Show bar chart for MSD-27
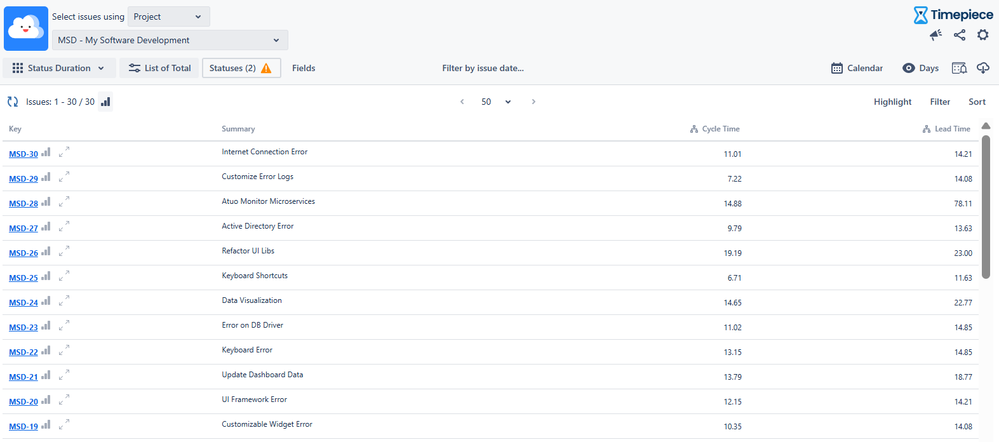The image size is (999, 442). click(x=46, y=228)
